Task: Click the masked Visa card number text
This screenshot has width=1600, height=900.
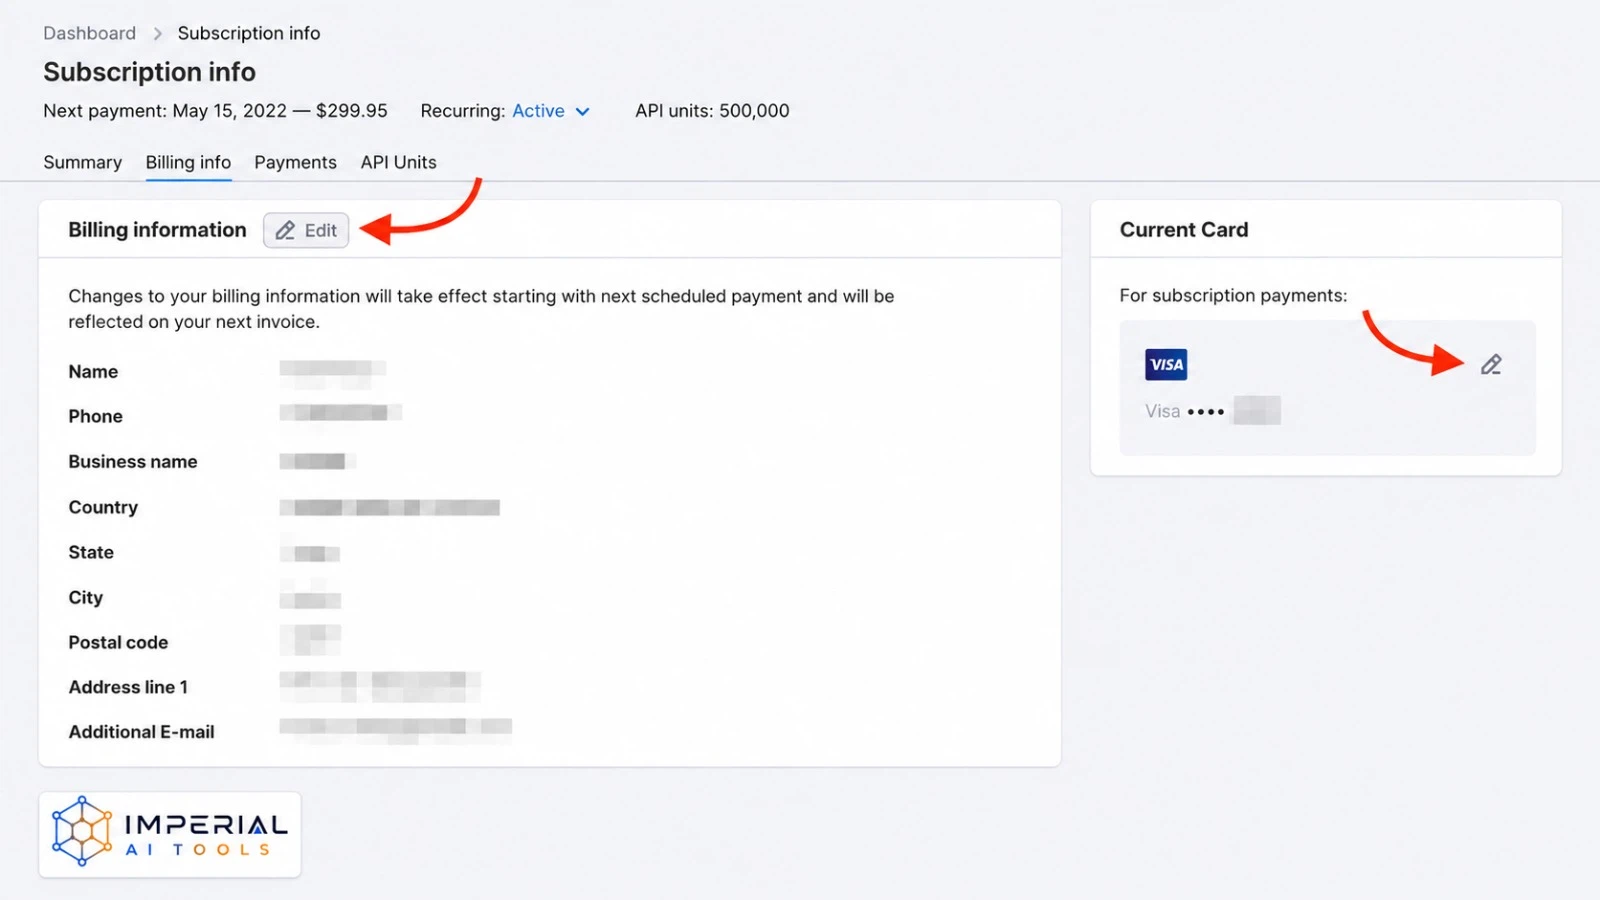Action: pyautogui.click(x=1212, y=411)
